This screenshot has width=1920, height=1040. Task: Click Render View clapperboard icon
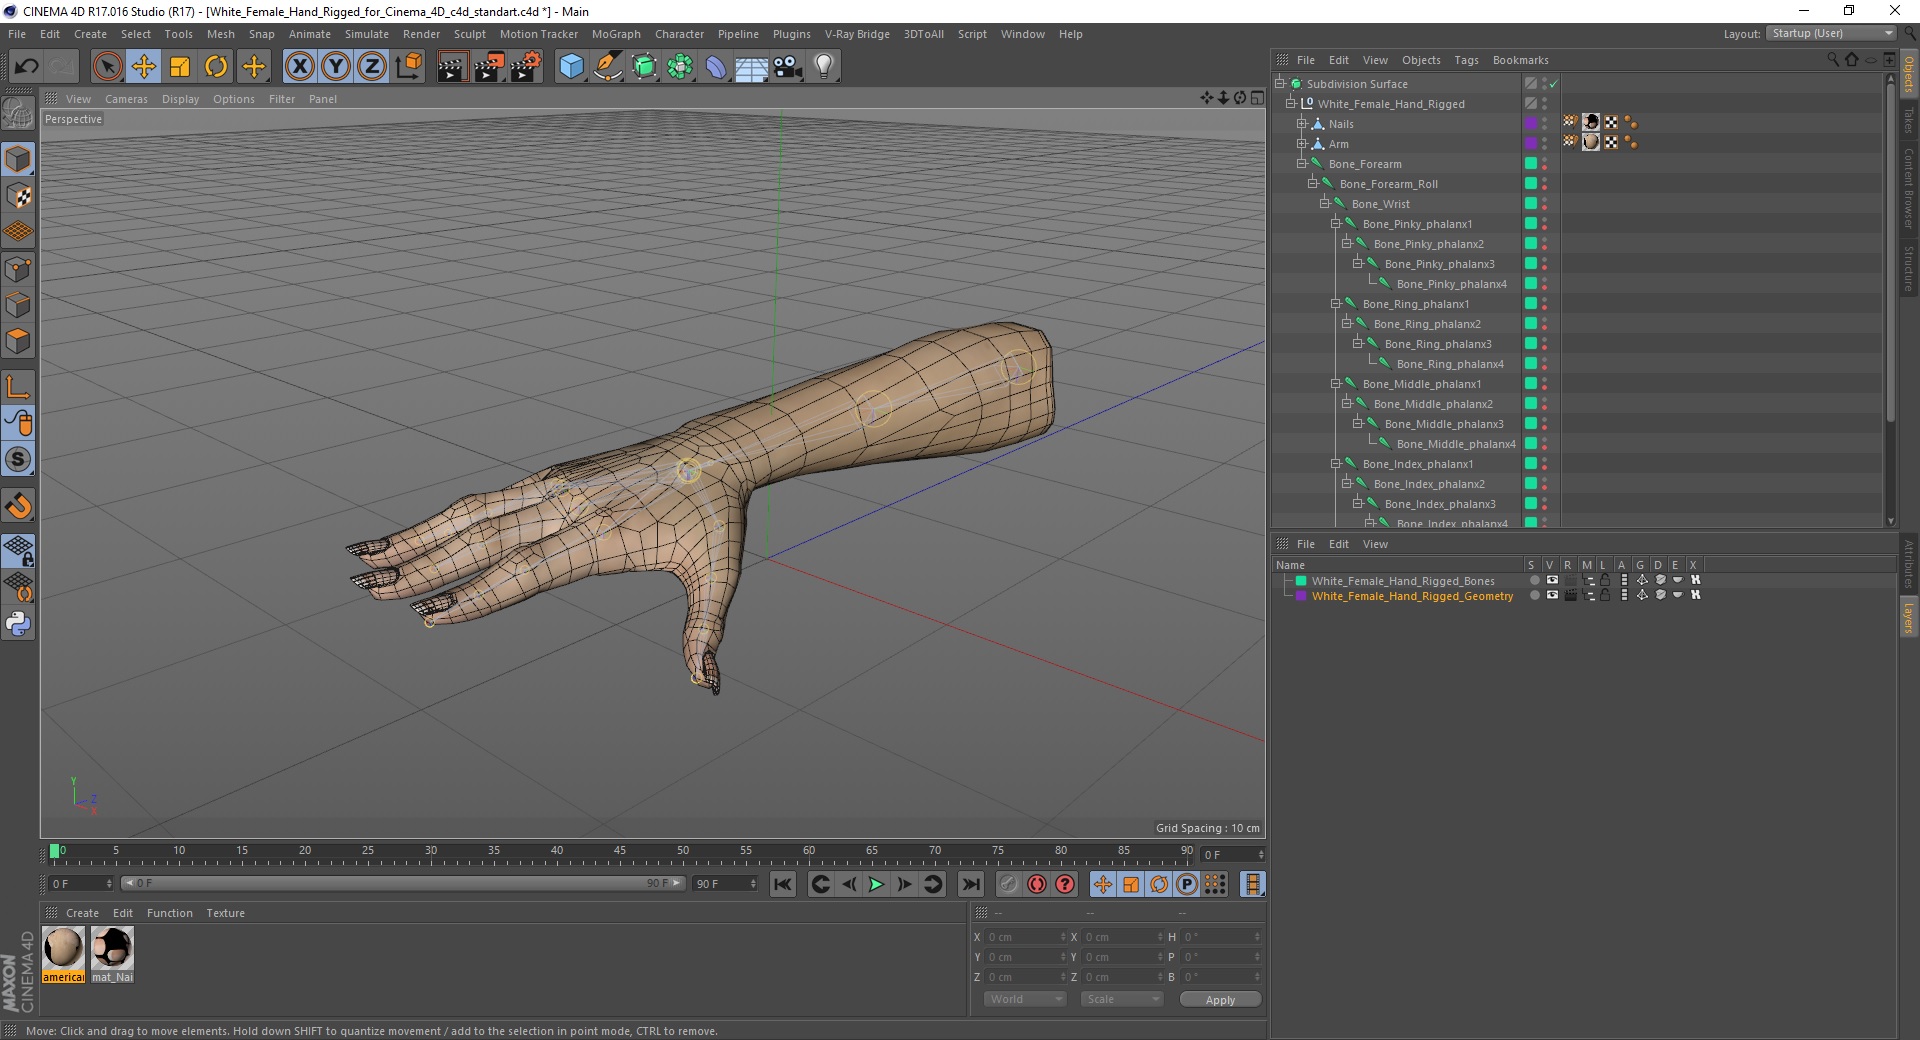(x=452, y=67)
